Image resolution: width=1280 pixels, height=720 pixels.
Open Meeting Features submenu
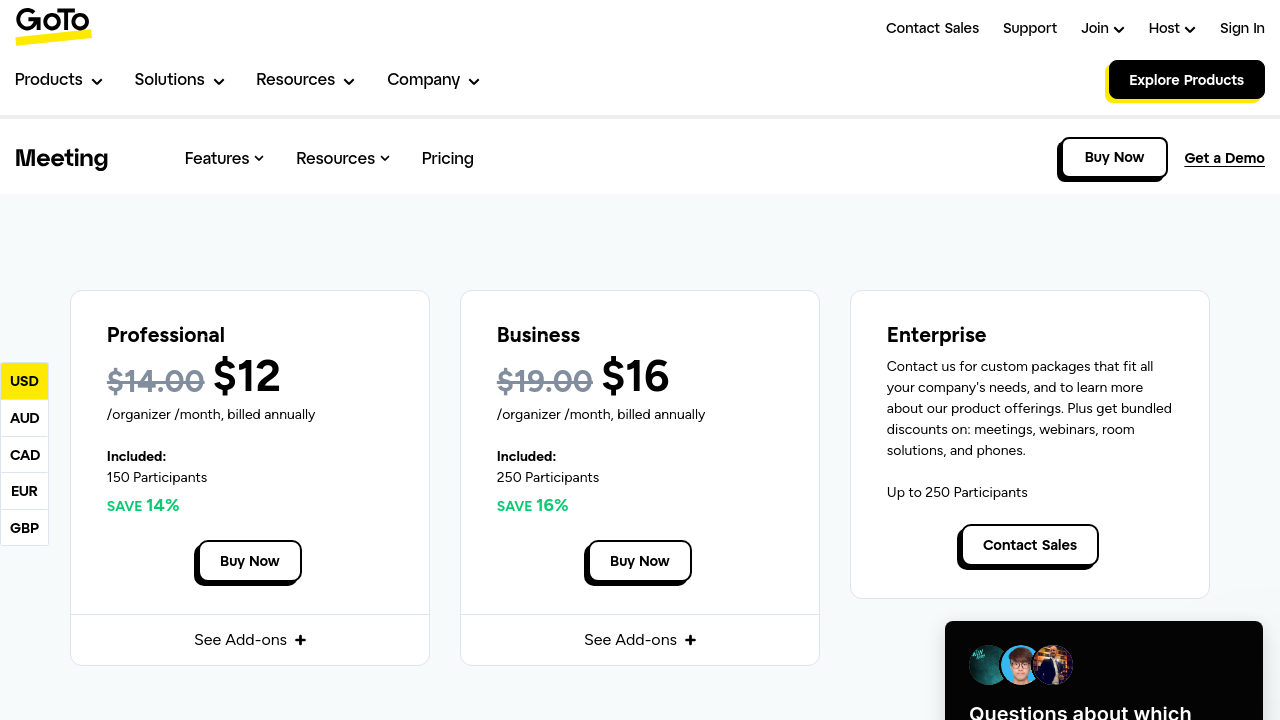click(x=224, y=158)
